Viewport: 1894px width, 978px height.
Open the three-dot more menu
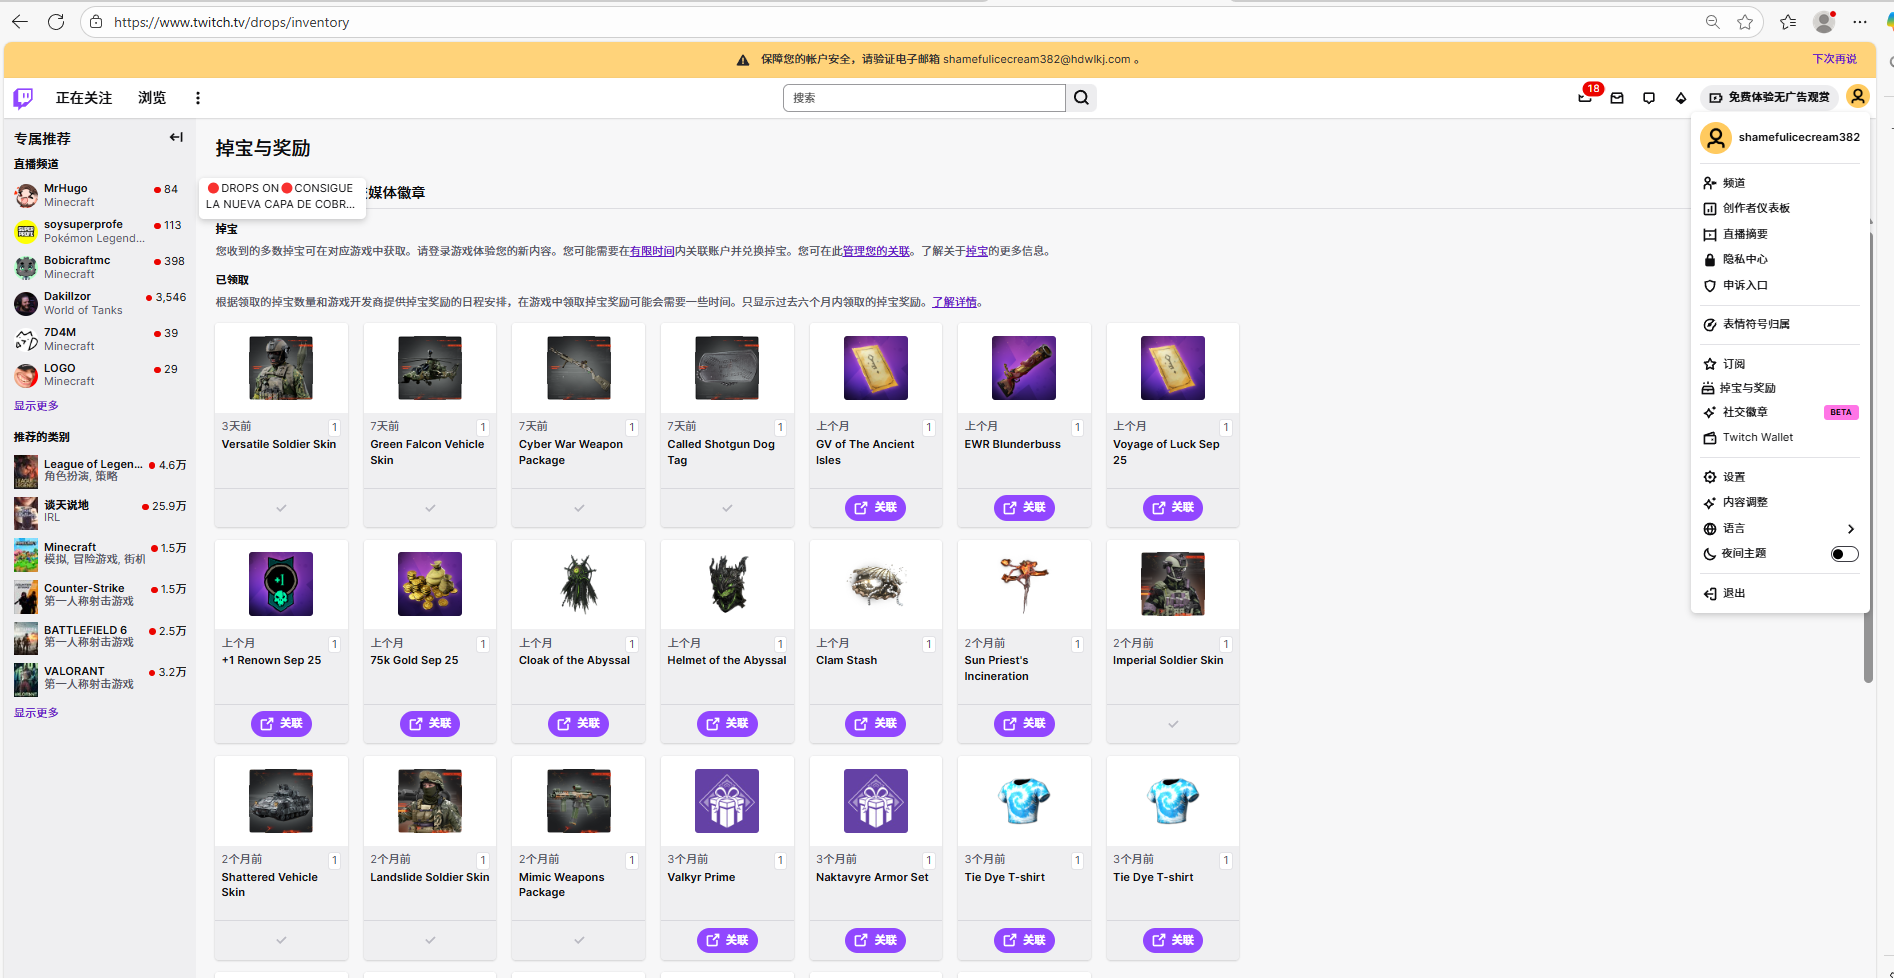(198, 98)
